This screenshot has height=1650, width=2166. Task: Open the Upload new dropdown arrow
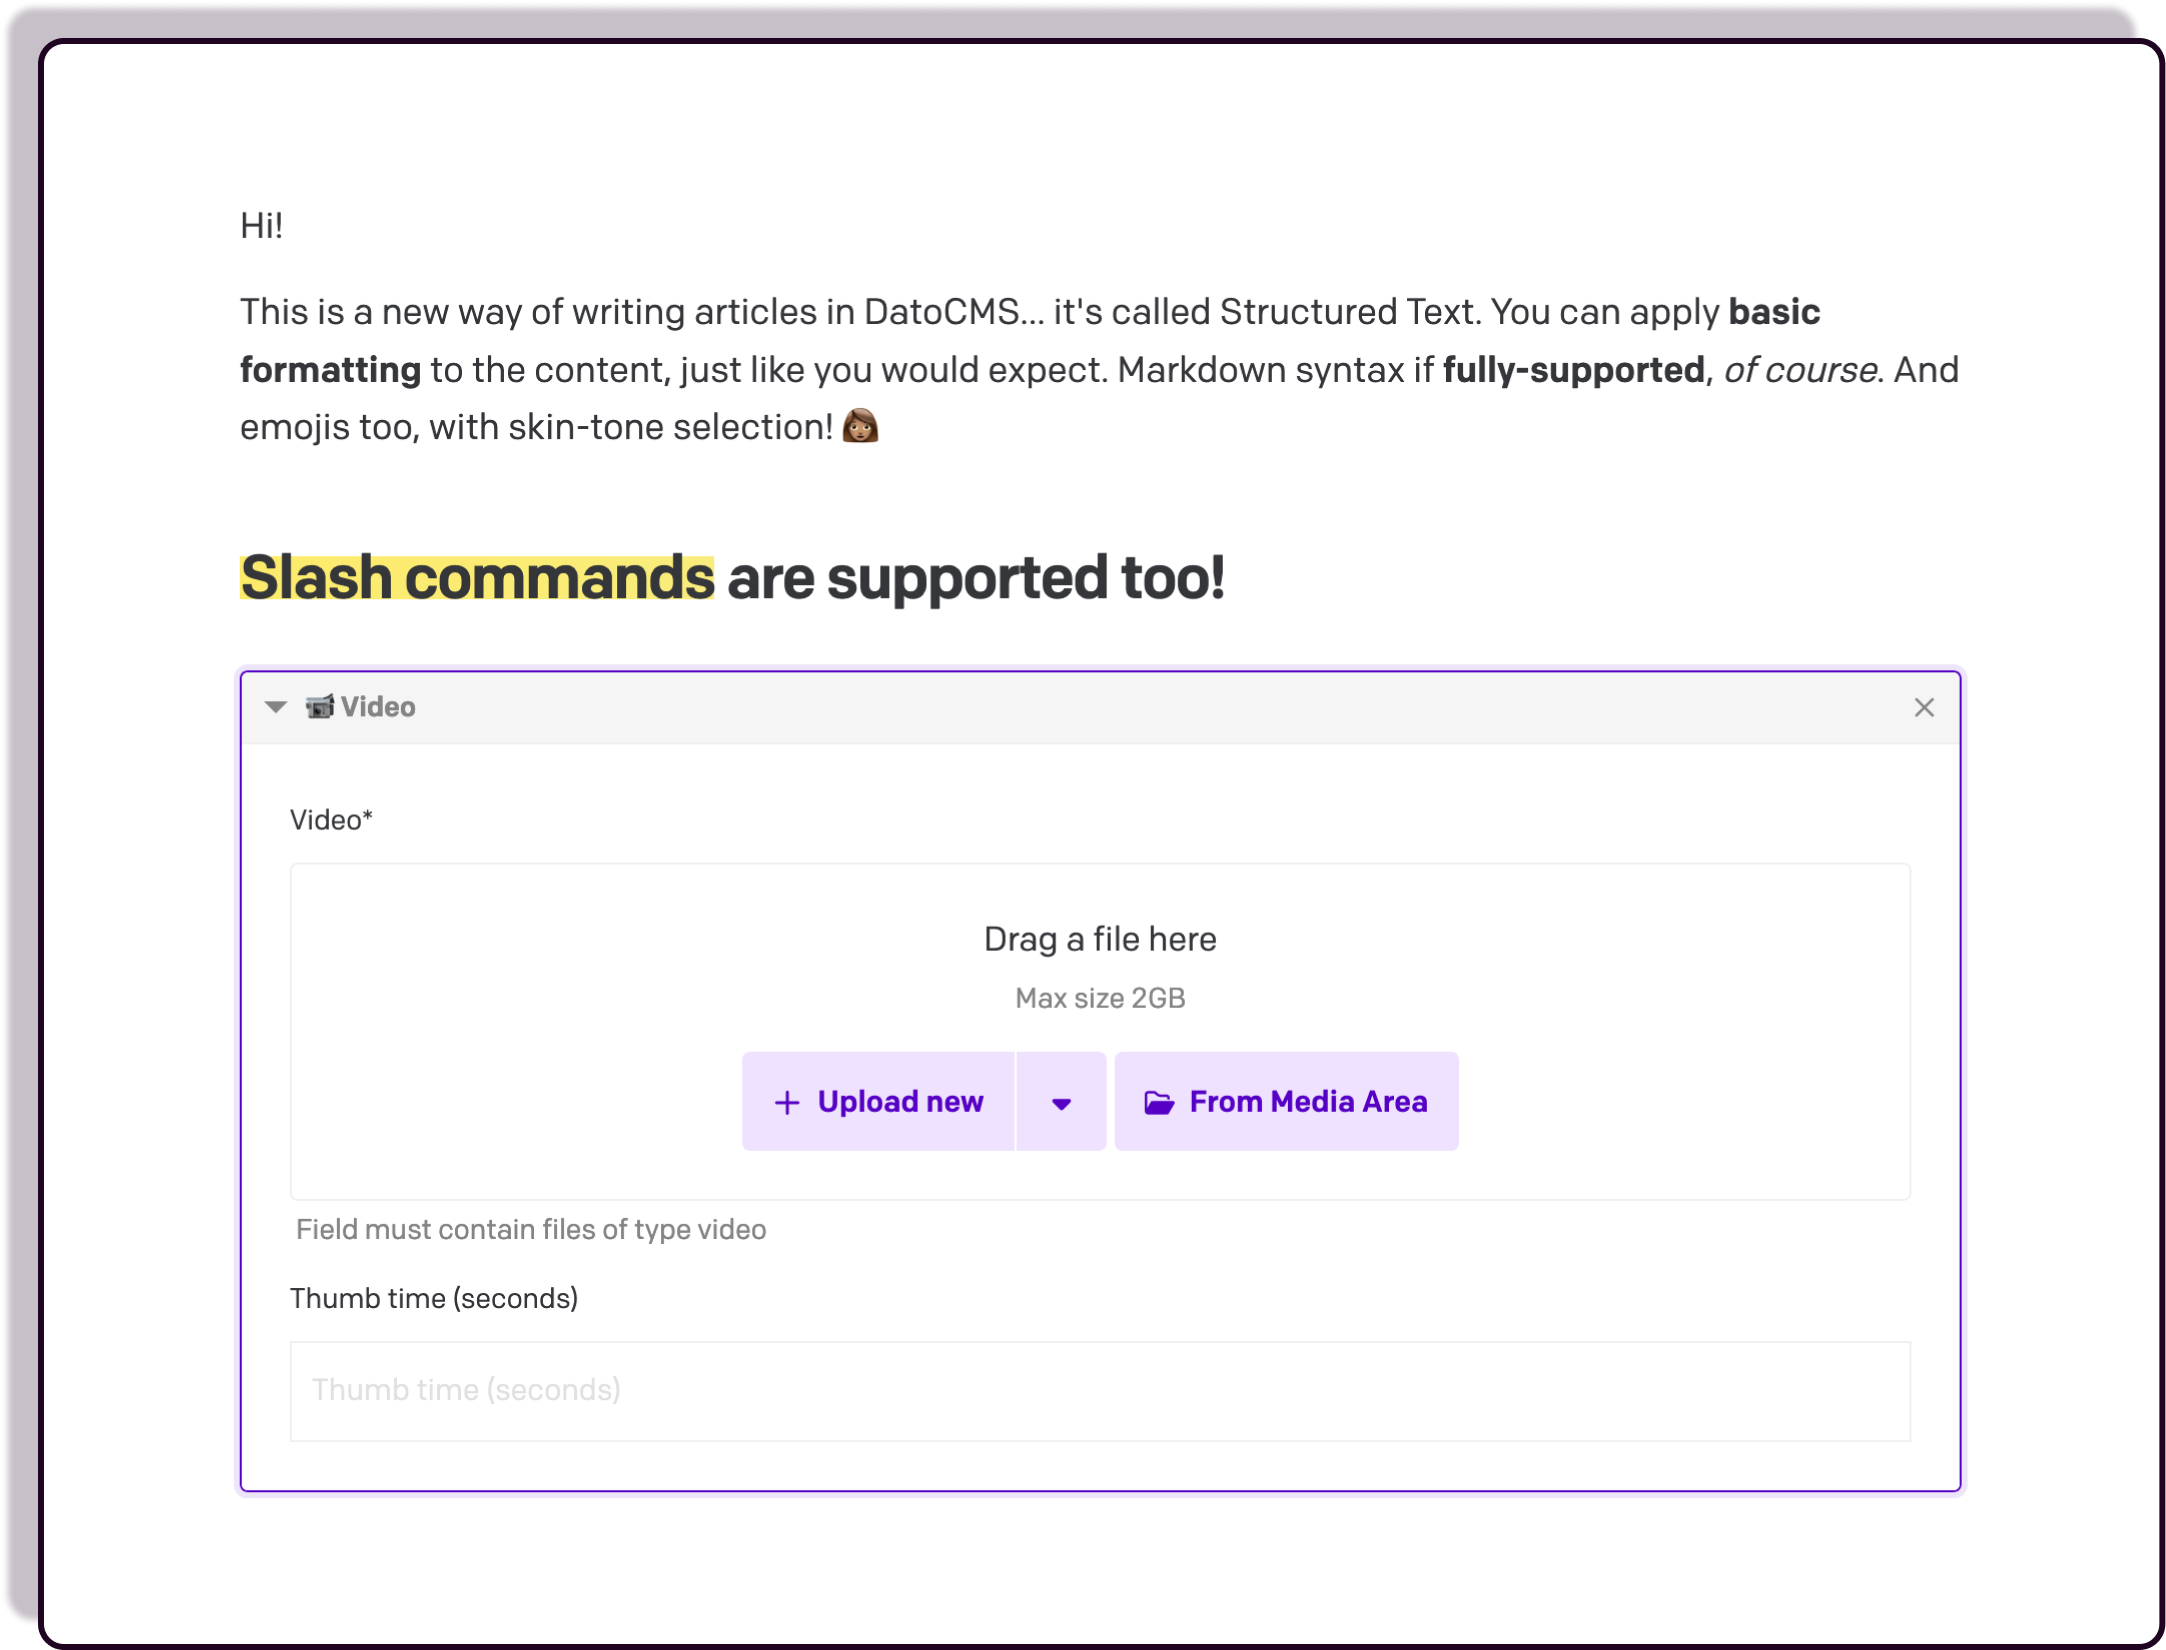coord(1061,1102)
